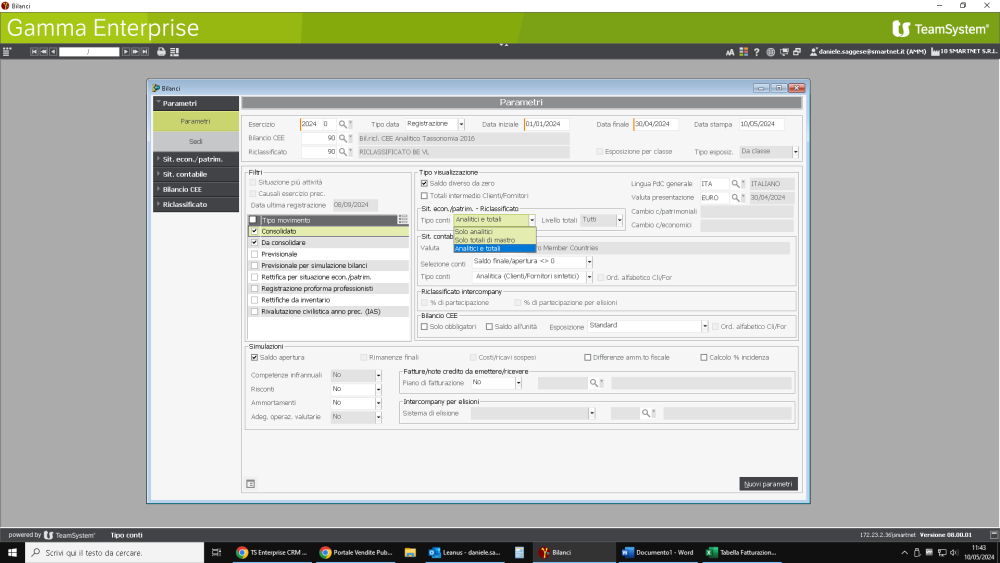Click the font size AA icon
This screenshot has width=1000, height=563.
[731, 51]
